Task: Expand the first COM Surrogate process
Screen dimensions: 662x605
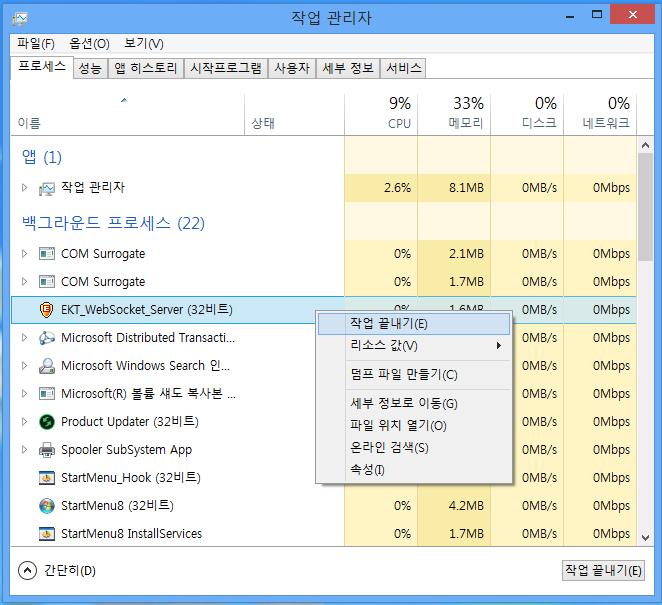Action: click(25, 254)
